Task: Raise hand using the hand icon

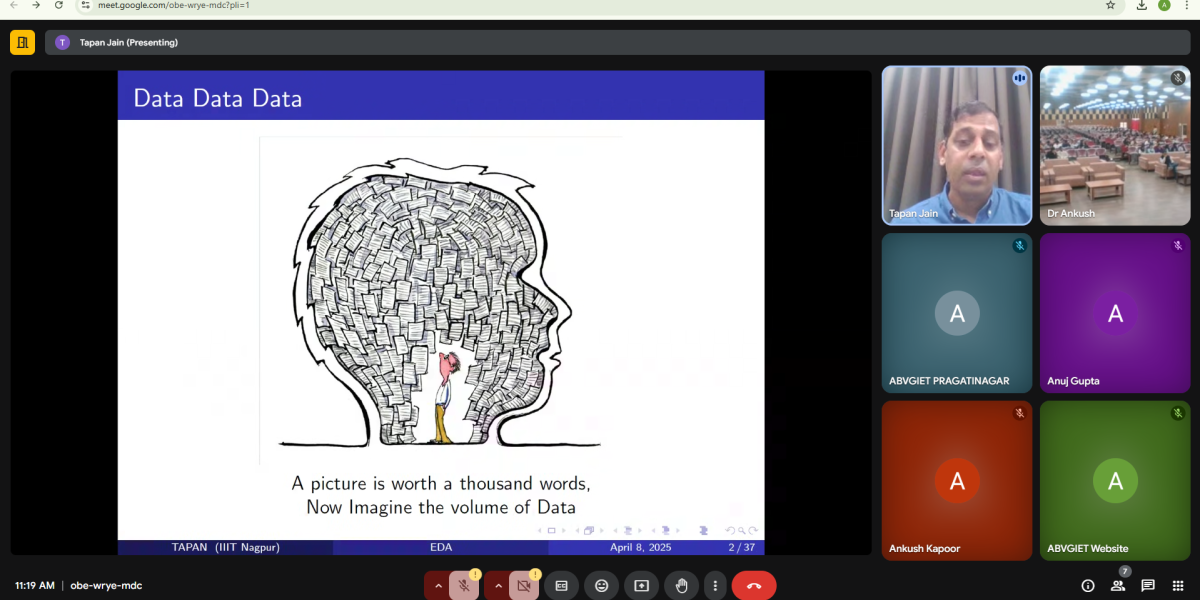Action: coord(681,585)
